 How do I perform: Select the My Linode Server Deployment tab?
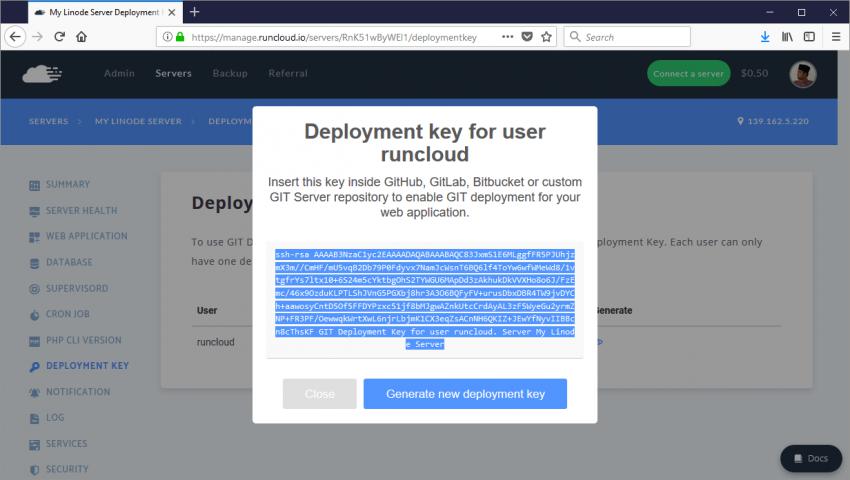click(x=105, y=12)
